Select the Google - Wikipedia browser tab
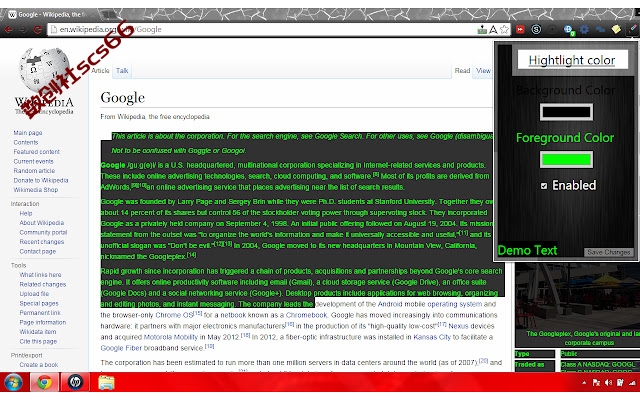This screenshot has height=400, width=640. coord(51,15)
